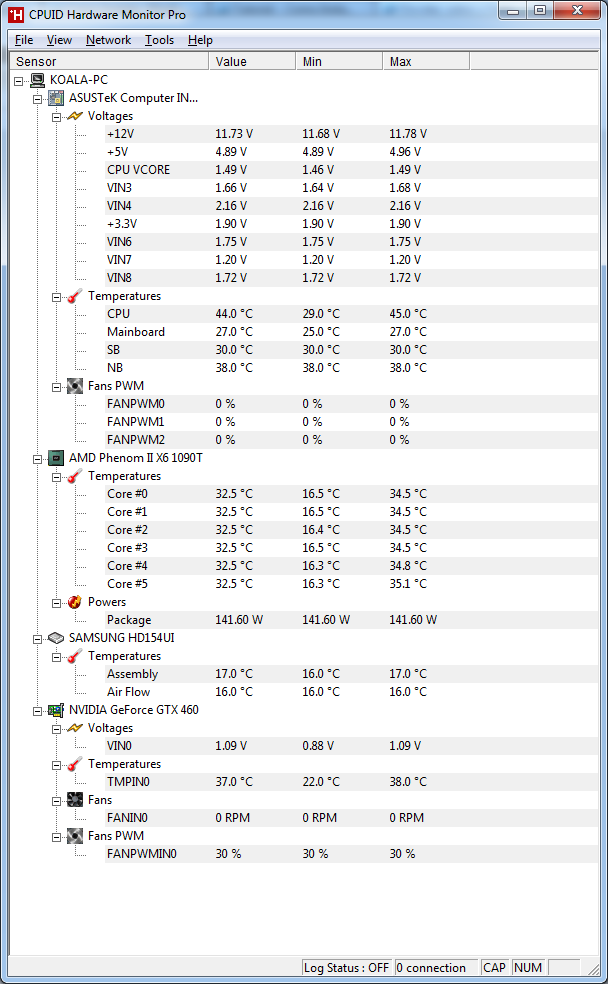Select the +3.3V voltage row
The width and height of the screenshot is (608, 984).
[x=351, y=224]
